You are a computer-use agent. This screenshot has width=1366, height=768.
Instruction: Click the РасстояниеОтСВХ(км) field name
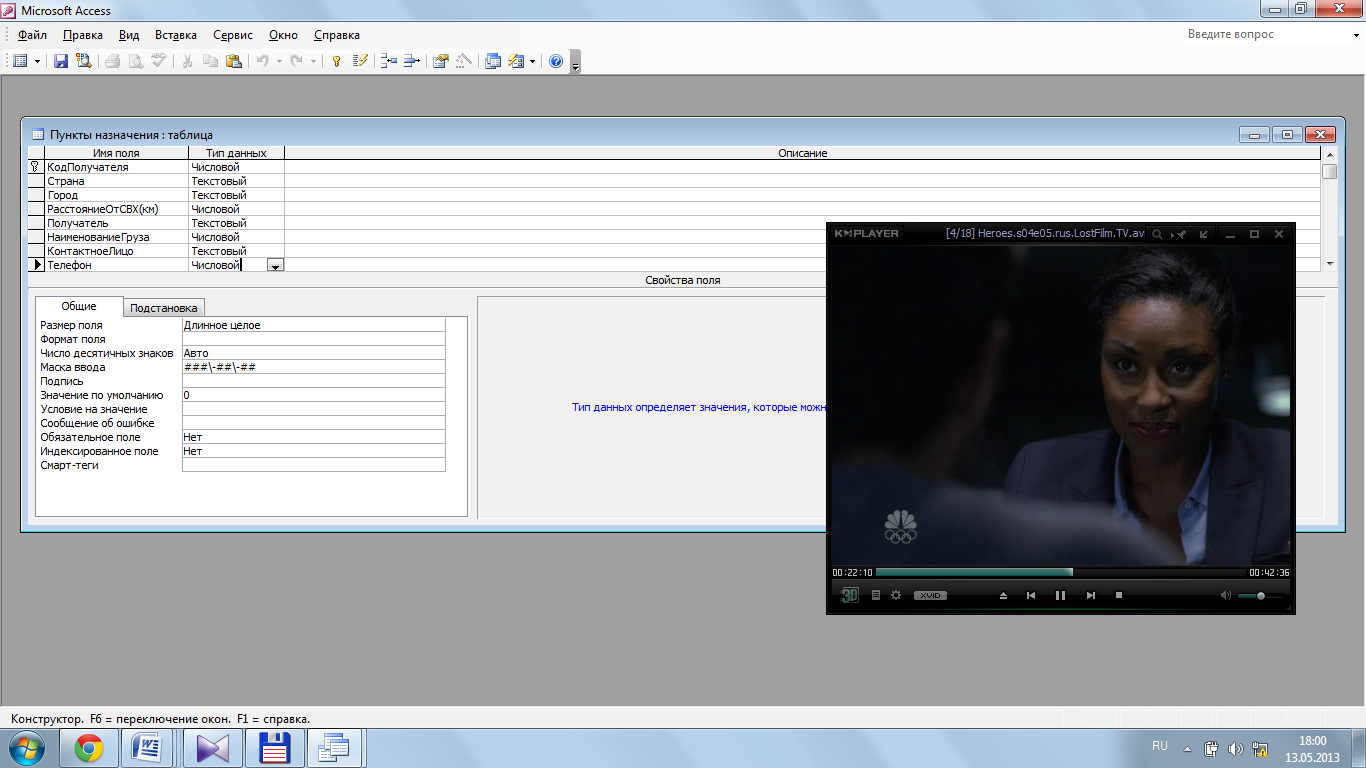point(116,209)
